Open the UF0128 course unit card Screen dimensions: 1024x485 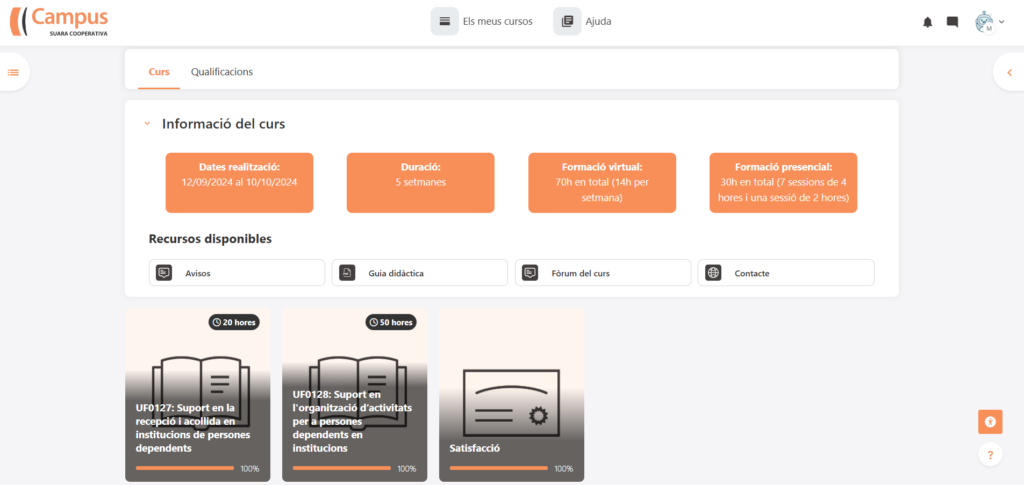[x=355, y=395]
